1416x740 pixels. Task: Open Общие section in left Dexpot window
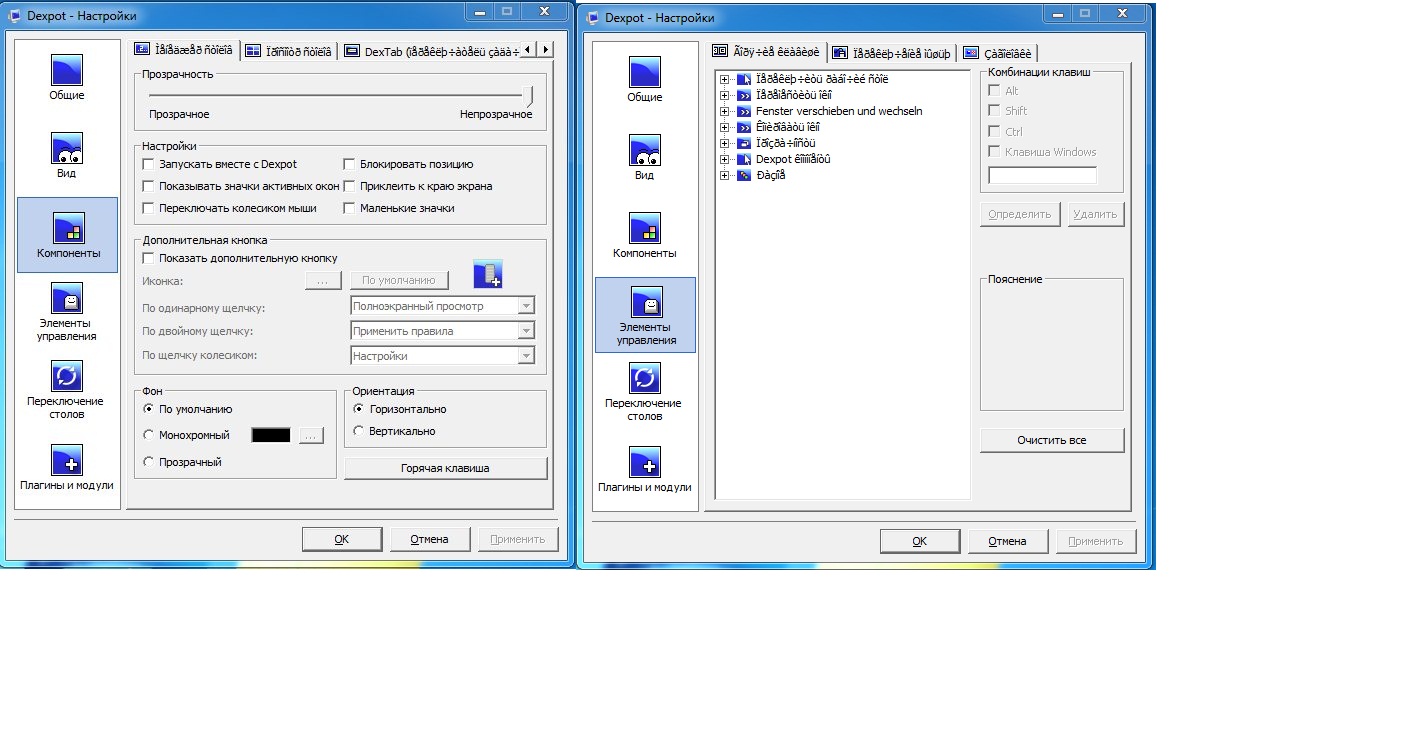(67, 78)
